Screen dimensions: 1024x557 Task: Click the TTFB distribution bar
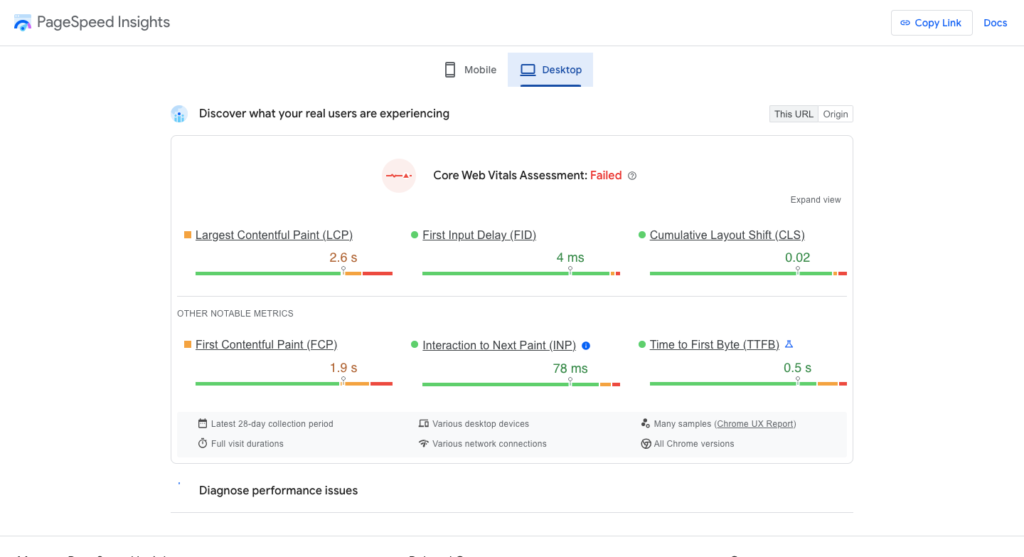pos(748,383)
